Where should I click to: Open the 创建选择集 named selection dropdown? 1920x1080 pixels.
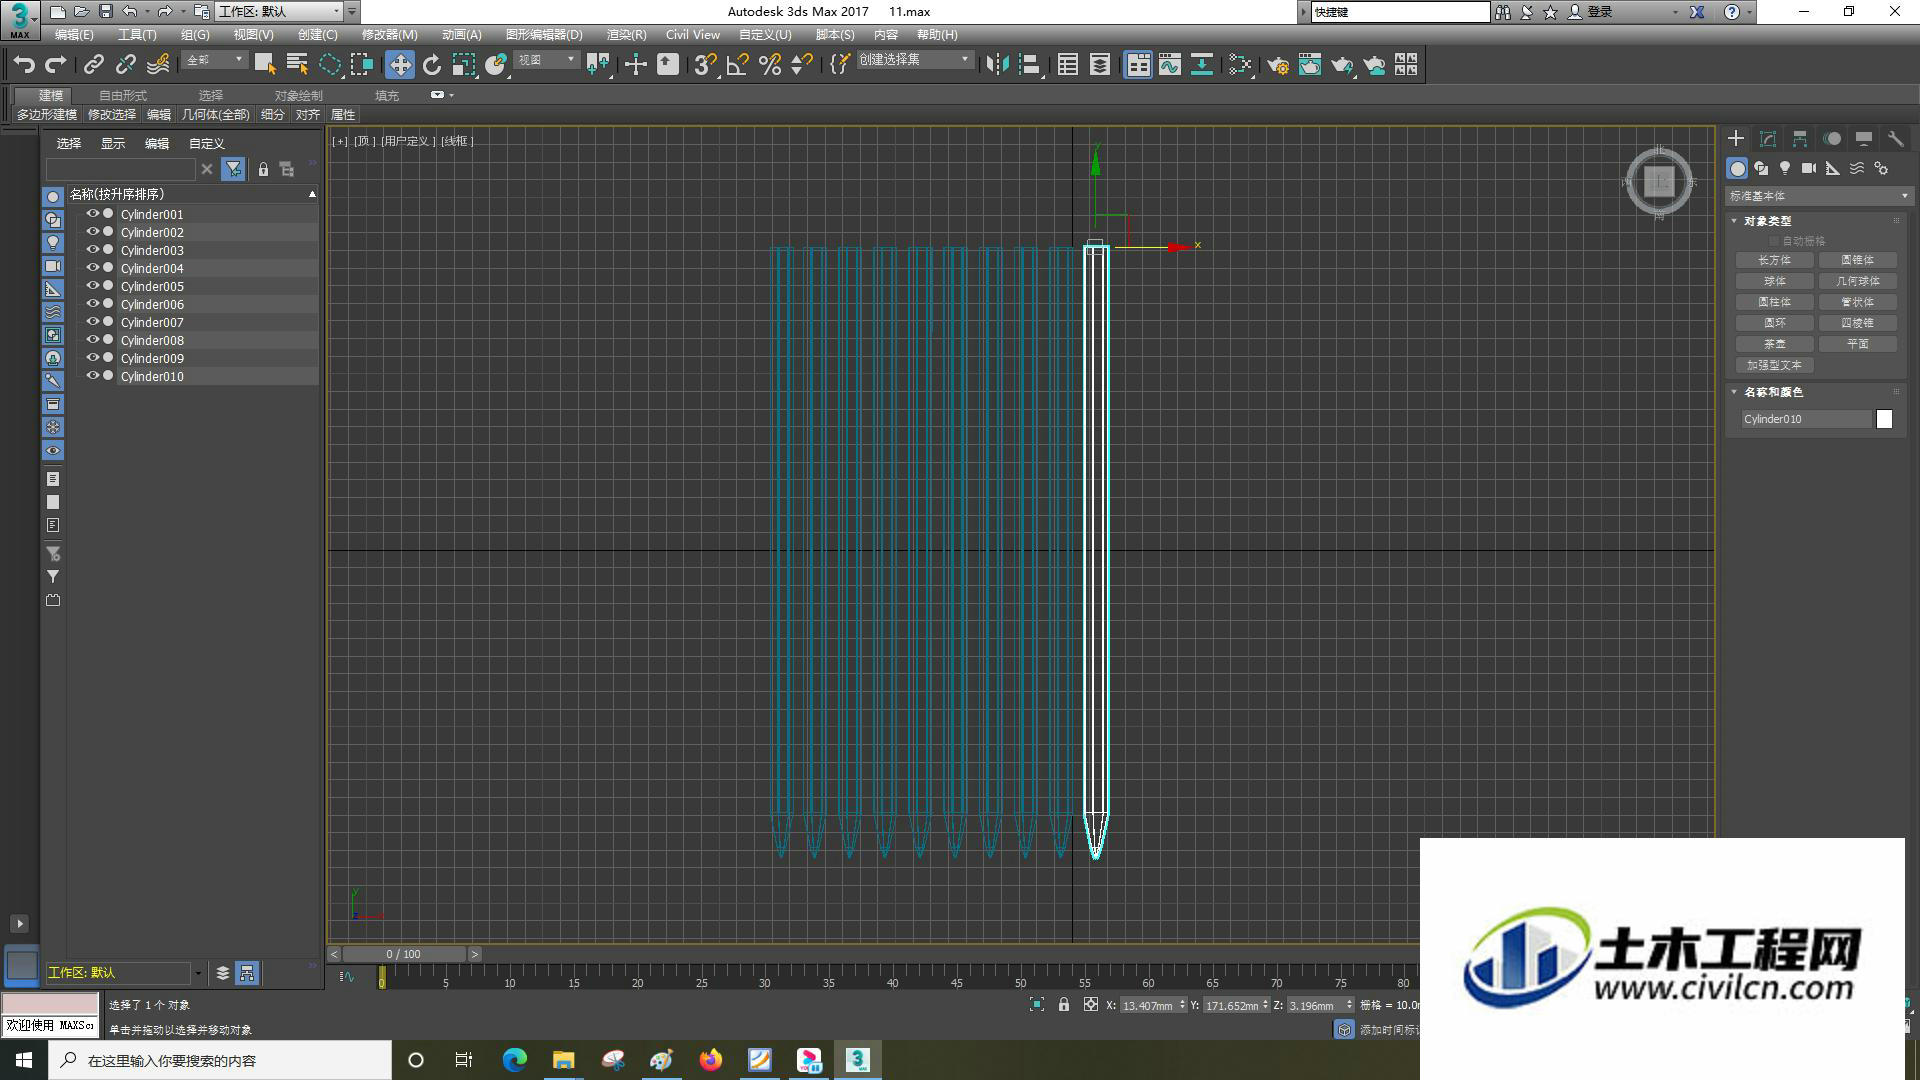pos(914,61)
